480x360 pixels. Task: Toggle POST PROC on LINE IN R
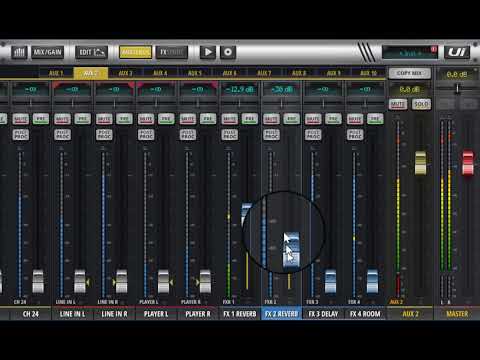coord(104,135)
